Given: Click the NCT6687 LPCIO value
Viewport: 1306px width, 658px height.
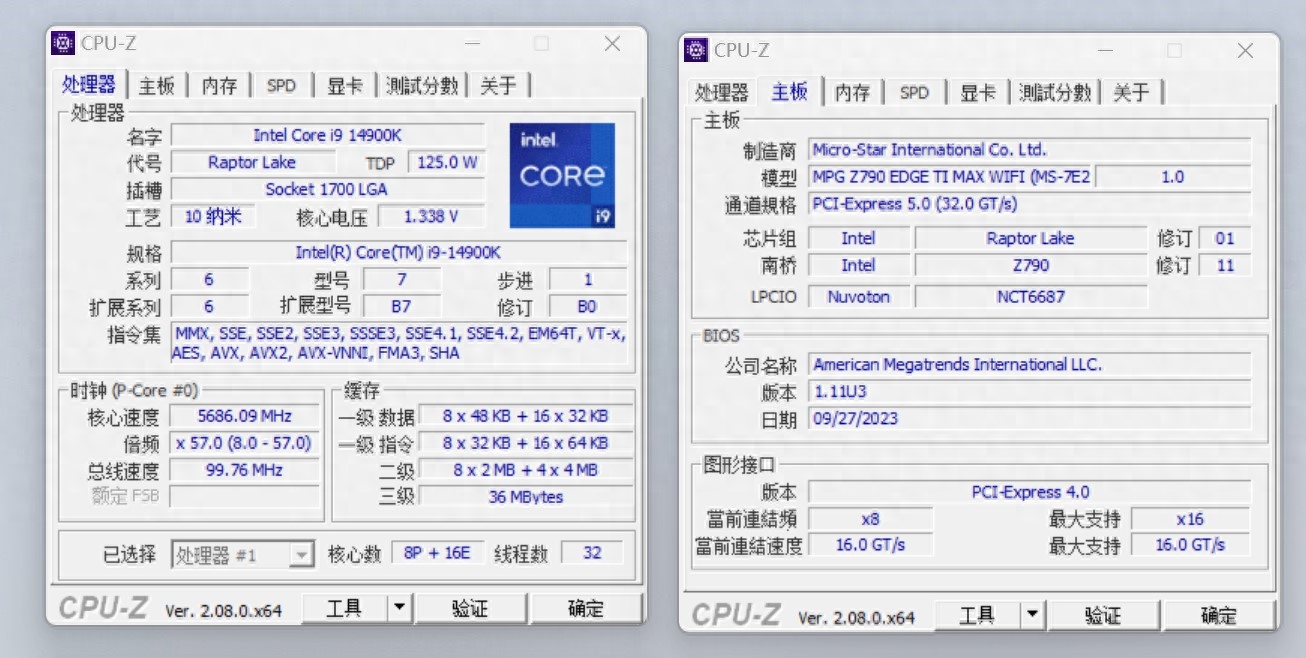Looking at the screenshot, I should tap(1030, 296).
